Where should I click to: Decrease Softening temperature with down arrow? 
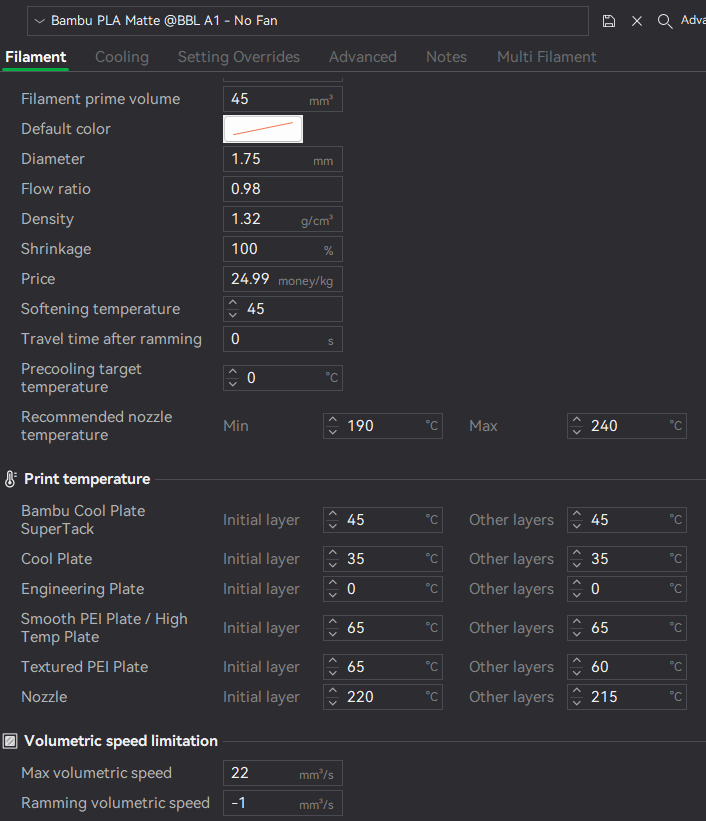(233, 315)
